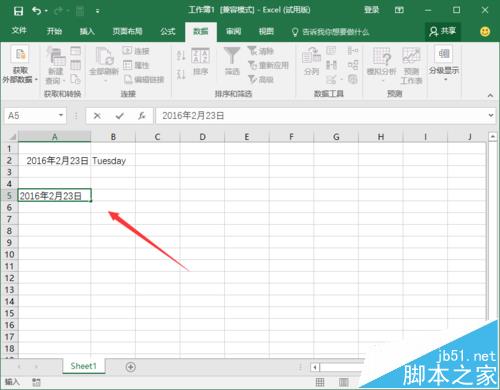The height and width of the screenshot is (390, 500).
Task: Click Data Validation icon
Action: pyautogui.click(x=333, y=79)
